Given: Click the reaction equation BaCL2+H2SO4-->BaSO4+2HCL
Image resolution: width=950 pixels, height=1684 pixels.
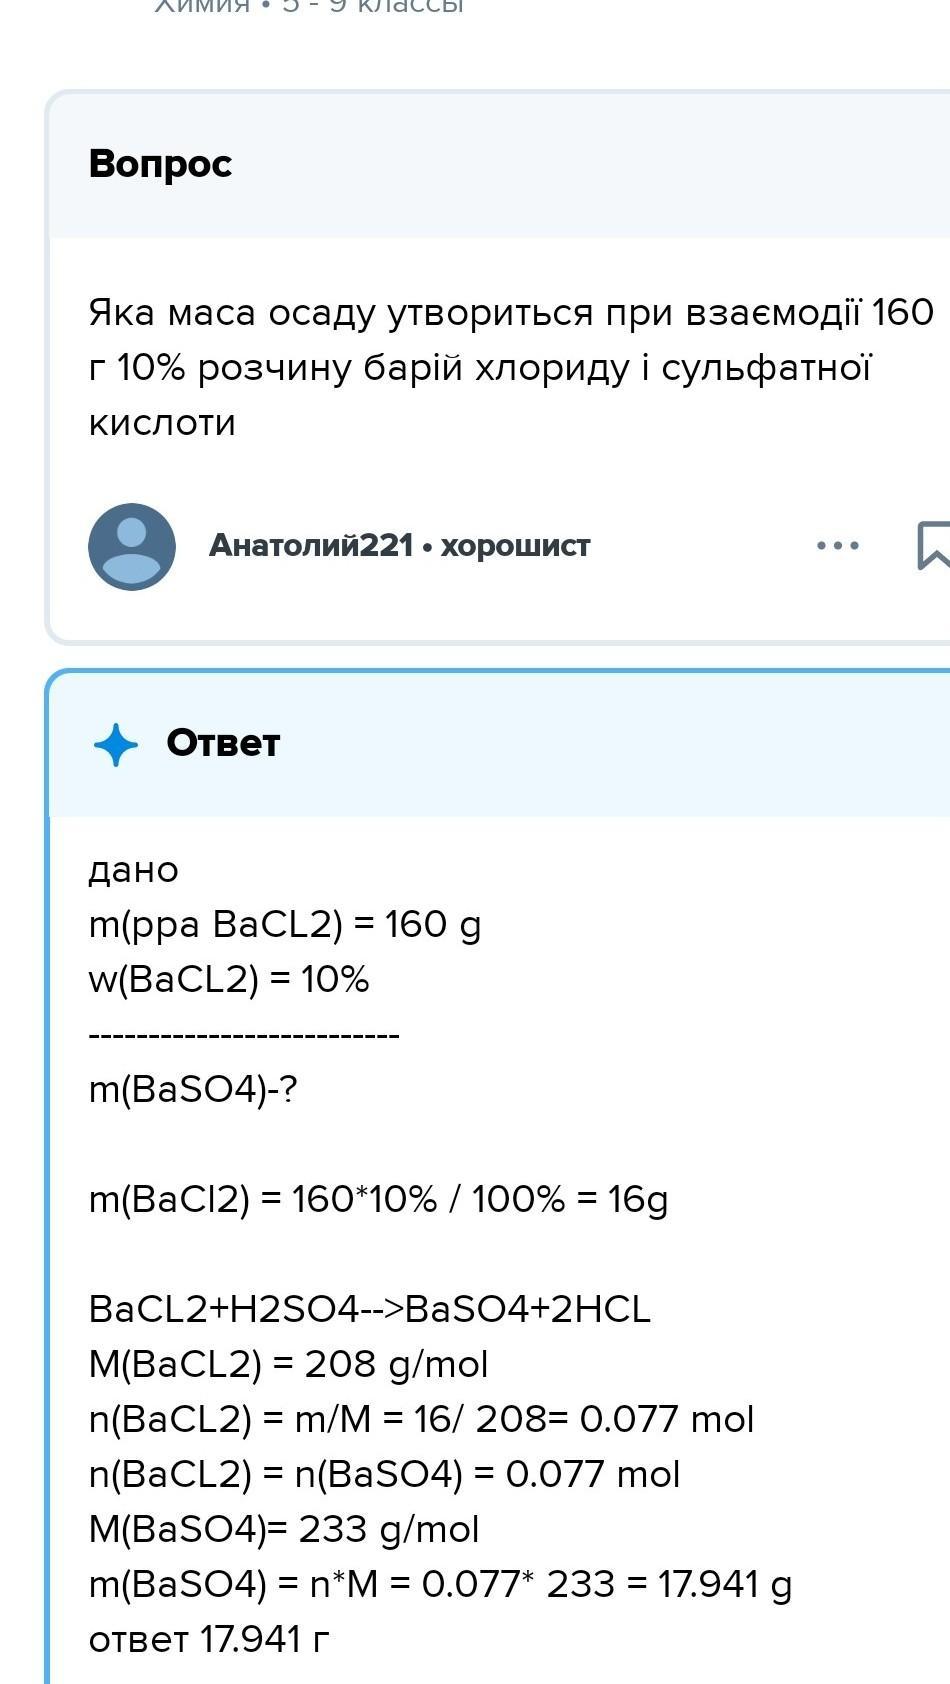Looking at the screenshot, I should (x=370, y=1309).
